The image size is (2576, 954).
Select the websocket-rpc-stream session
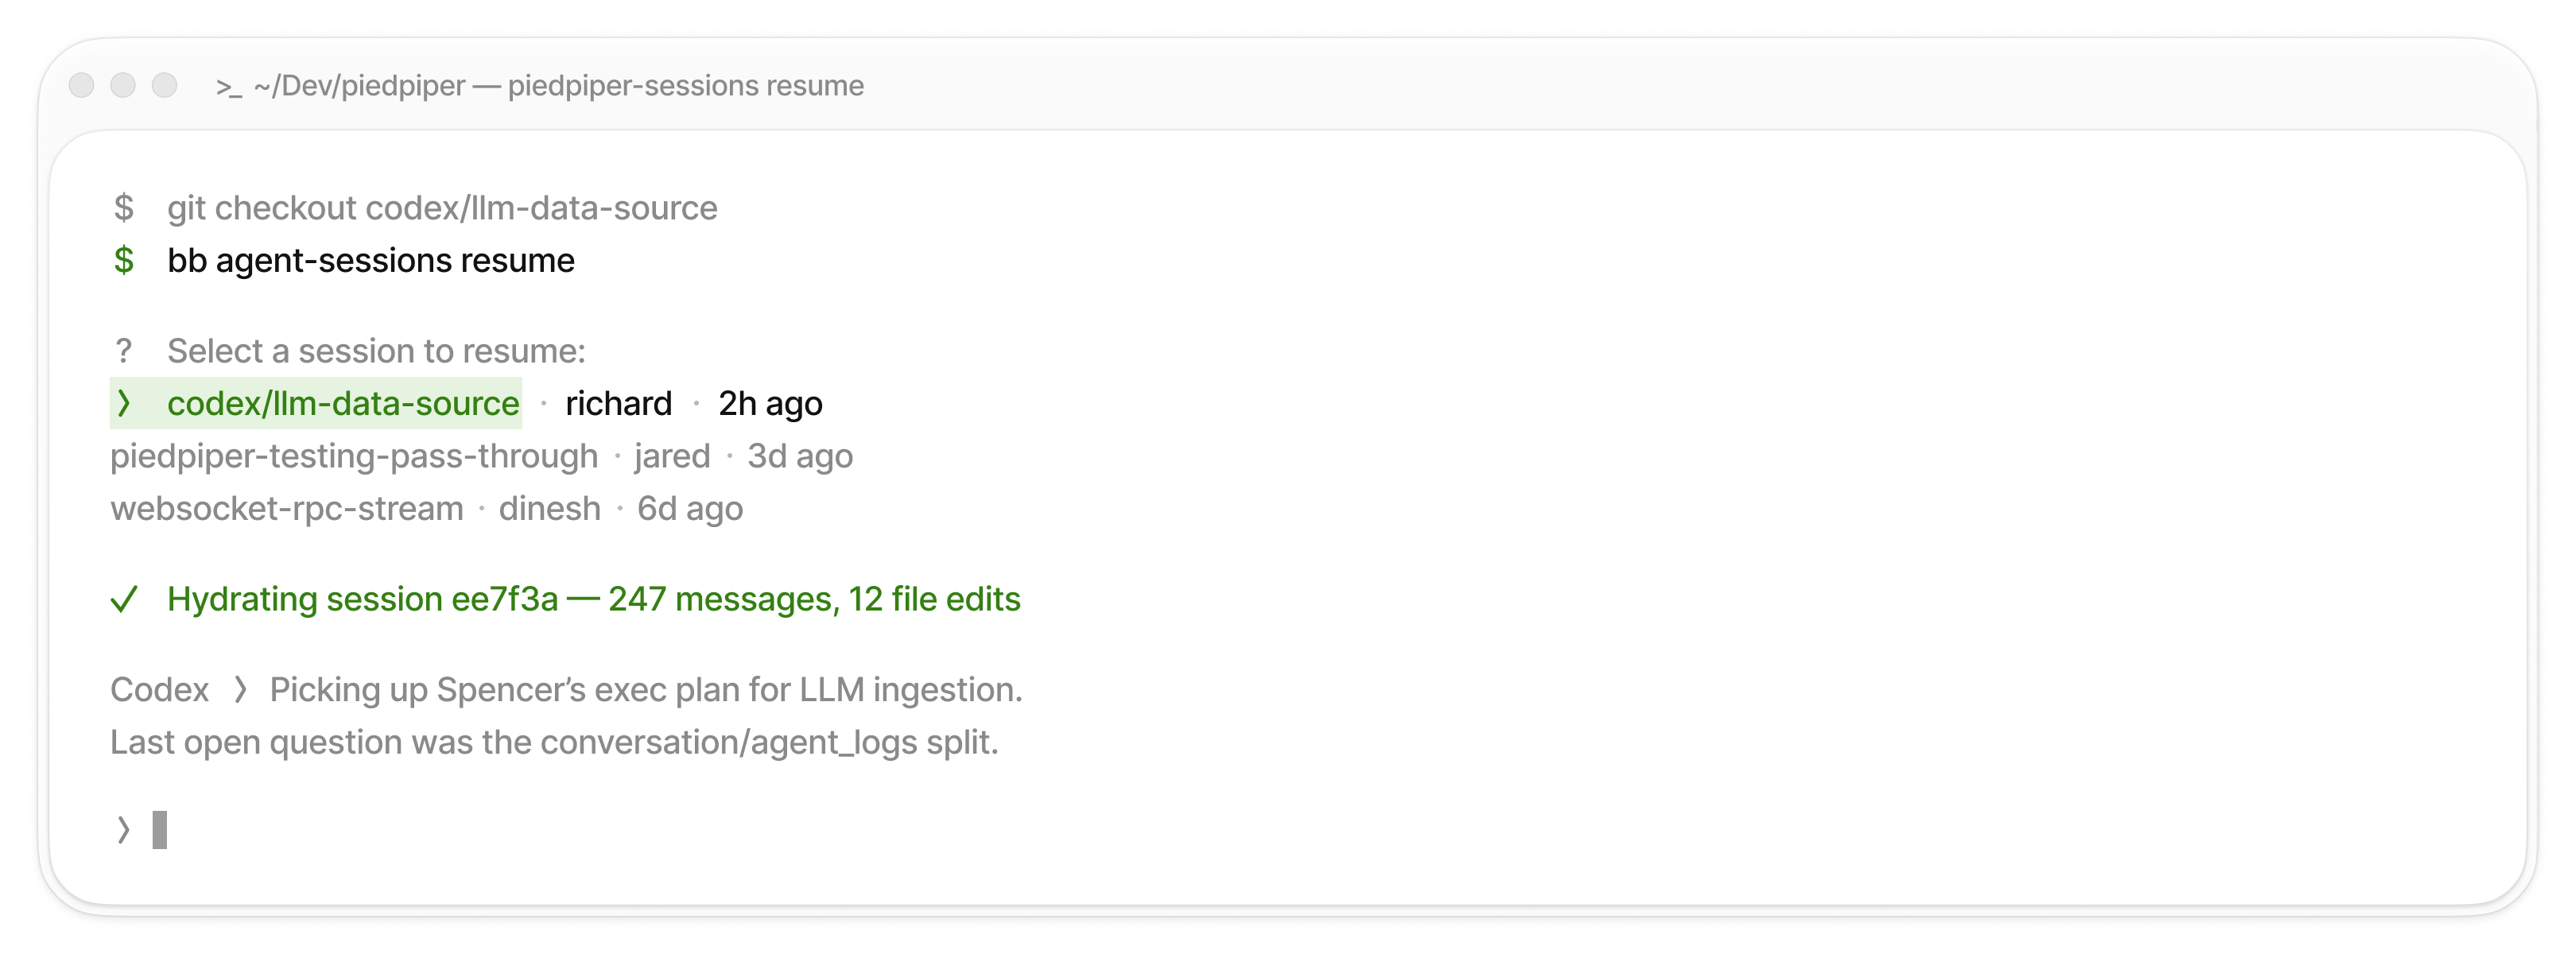(x=426, y=509)
